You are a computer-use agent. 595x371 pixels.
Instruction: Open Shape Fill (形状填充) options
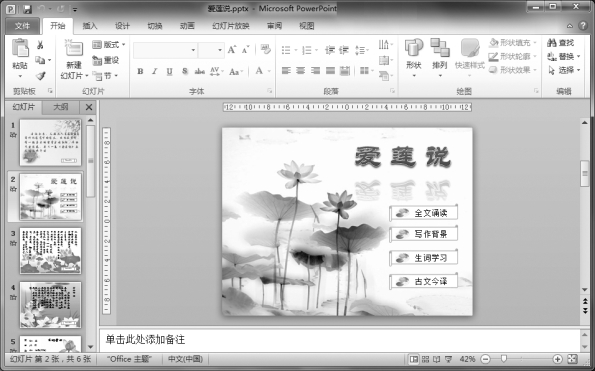[512, 42]
